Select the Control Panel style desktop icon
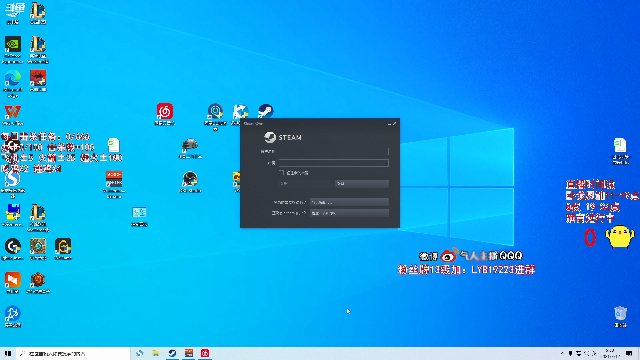 [139, 216]
